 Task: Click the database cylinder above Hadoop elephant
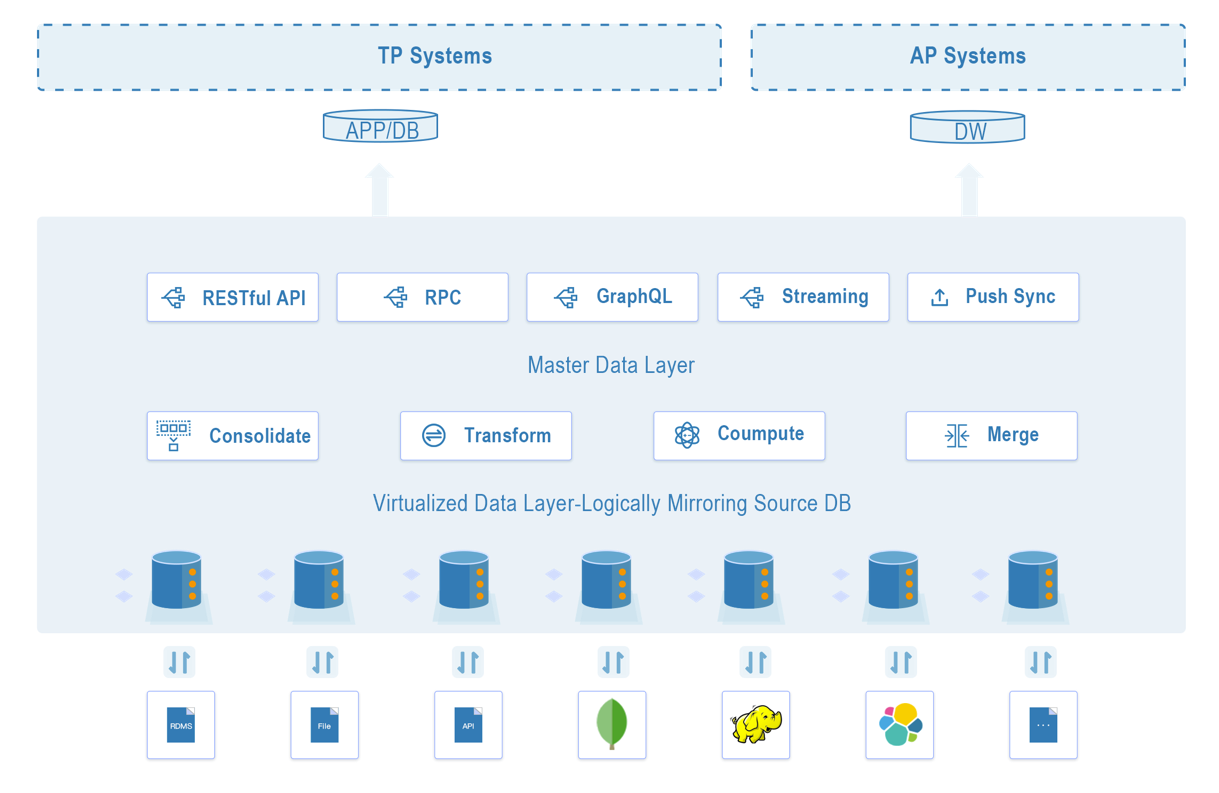750,580
